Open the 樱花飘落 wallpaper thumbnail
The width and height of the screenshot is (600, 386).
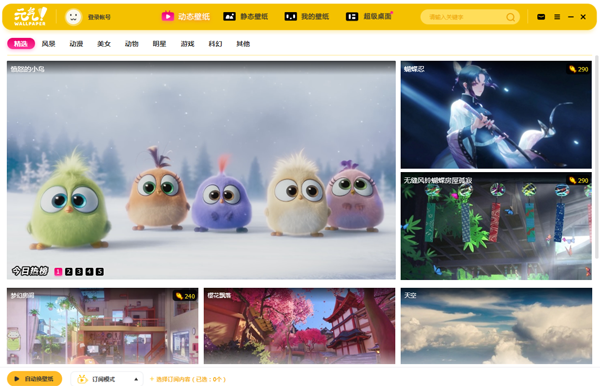pos(299,326)
